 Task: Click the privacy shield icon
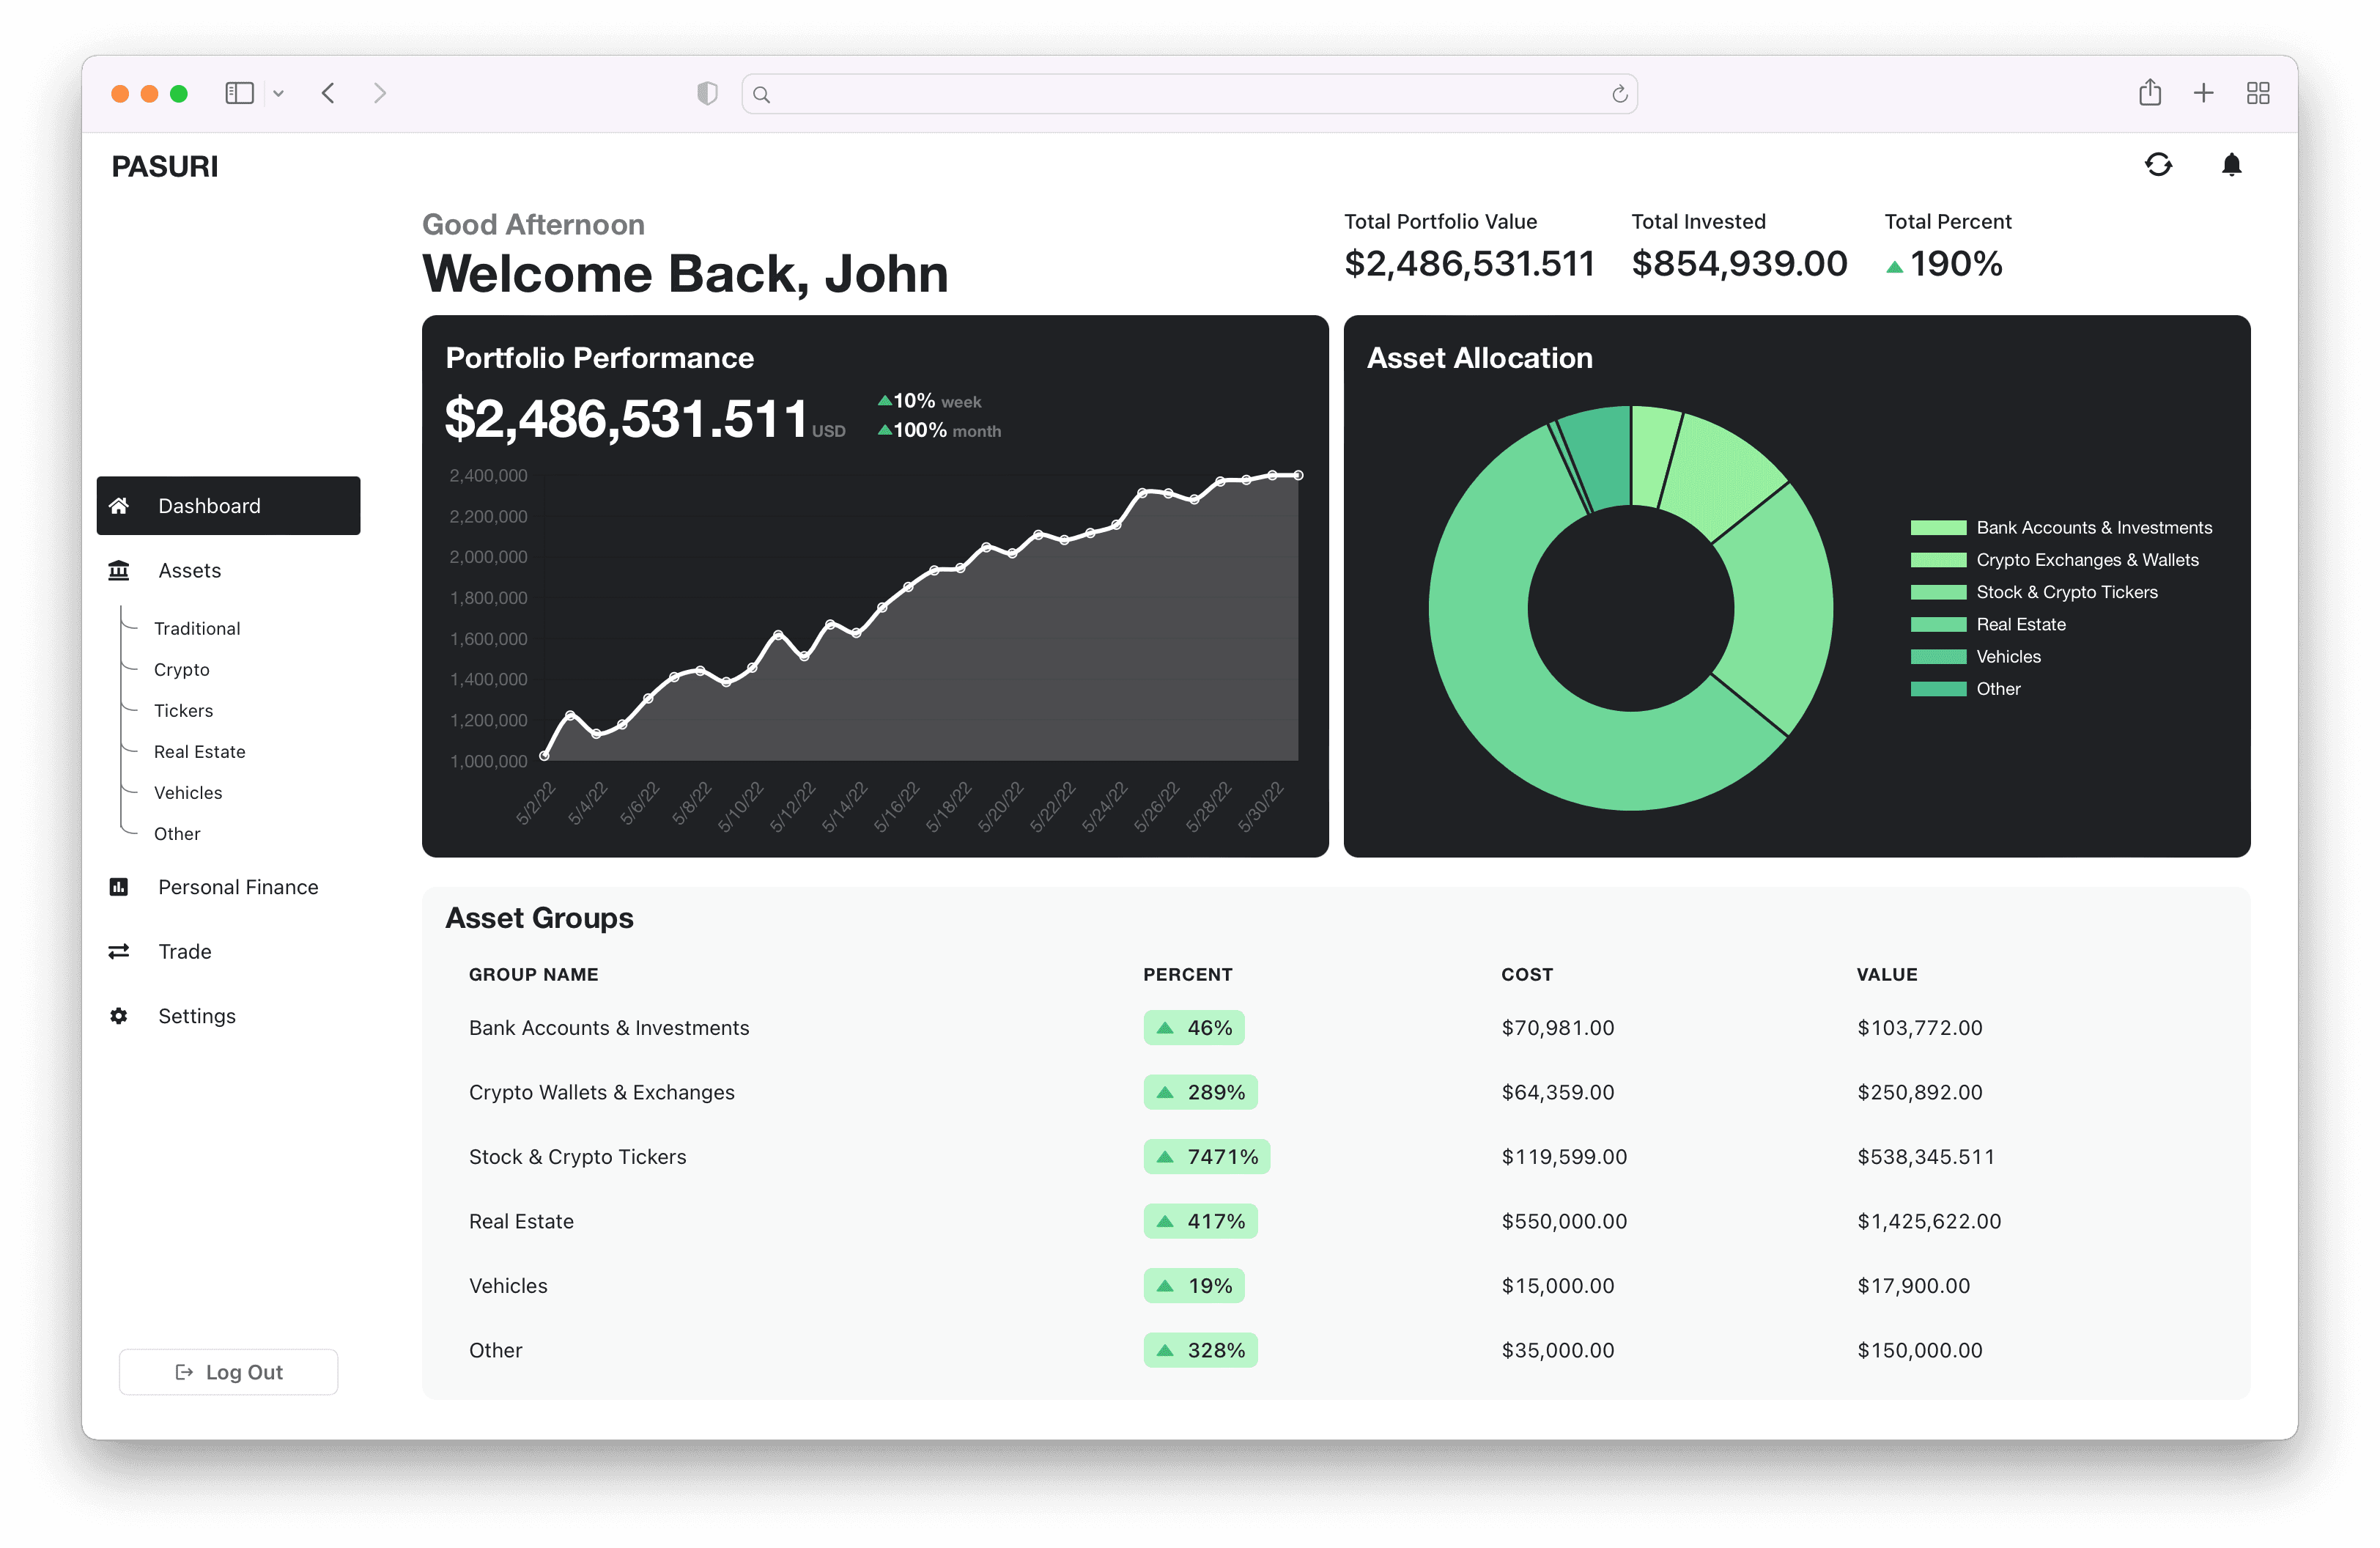tap(707, 93)
